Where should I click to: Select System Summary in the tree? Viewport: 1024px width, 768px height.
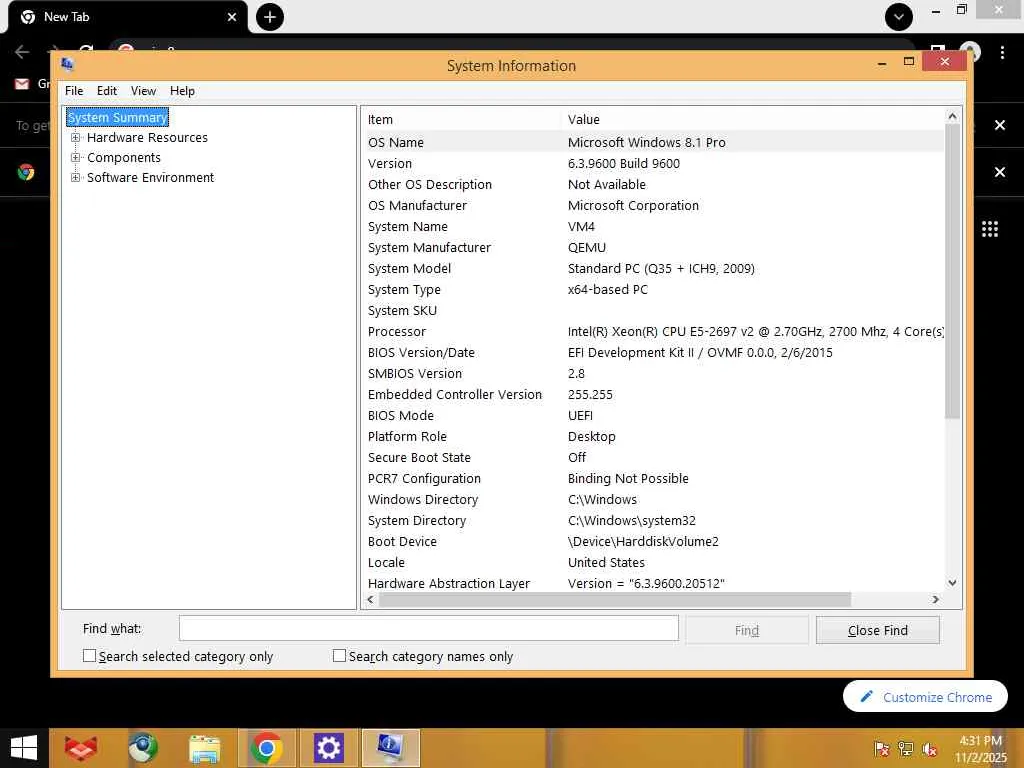point(118,118)
